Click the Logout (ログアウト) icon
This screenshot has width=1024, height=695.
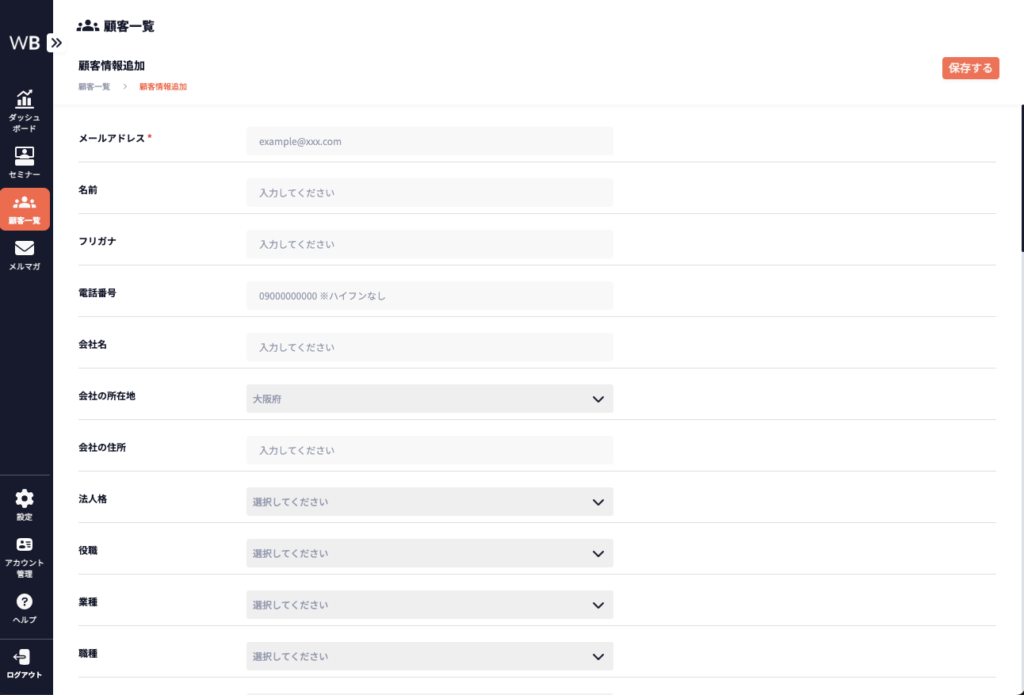coord(25,657)
